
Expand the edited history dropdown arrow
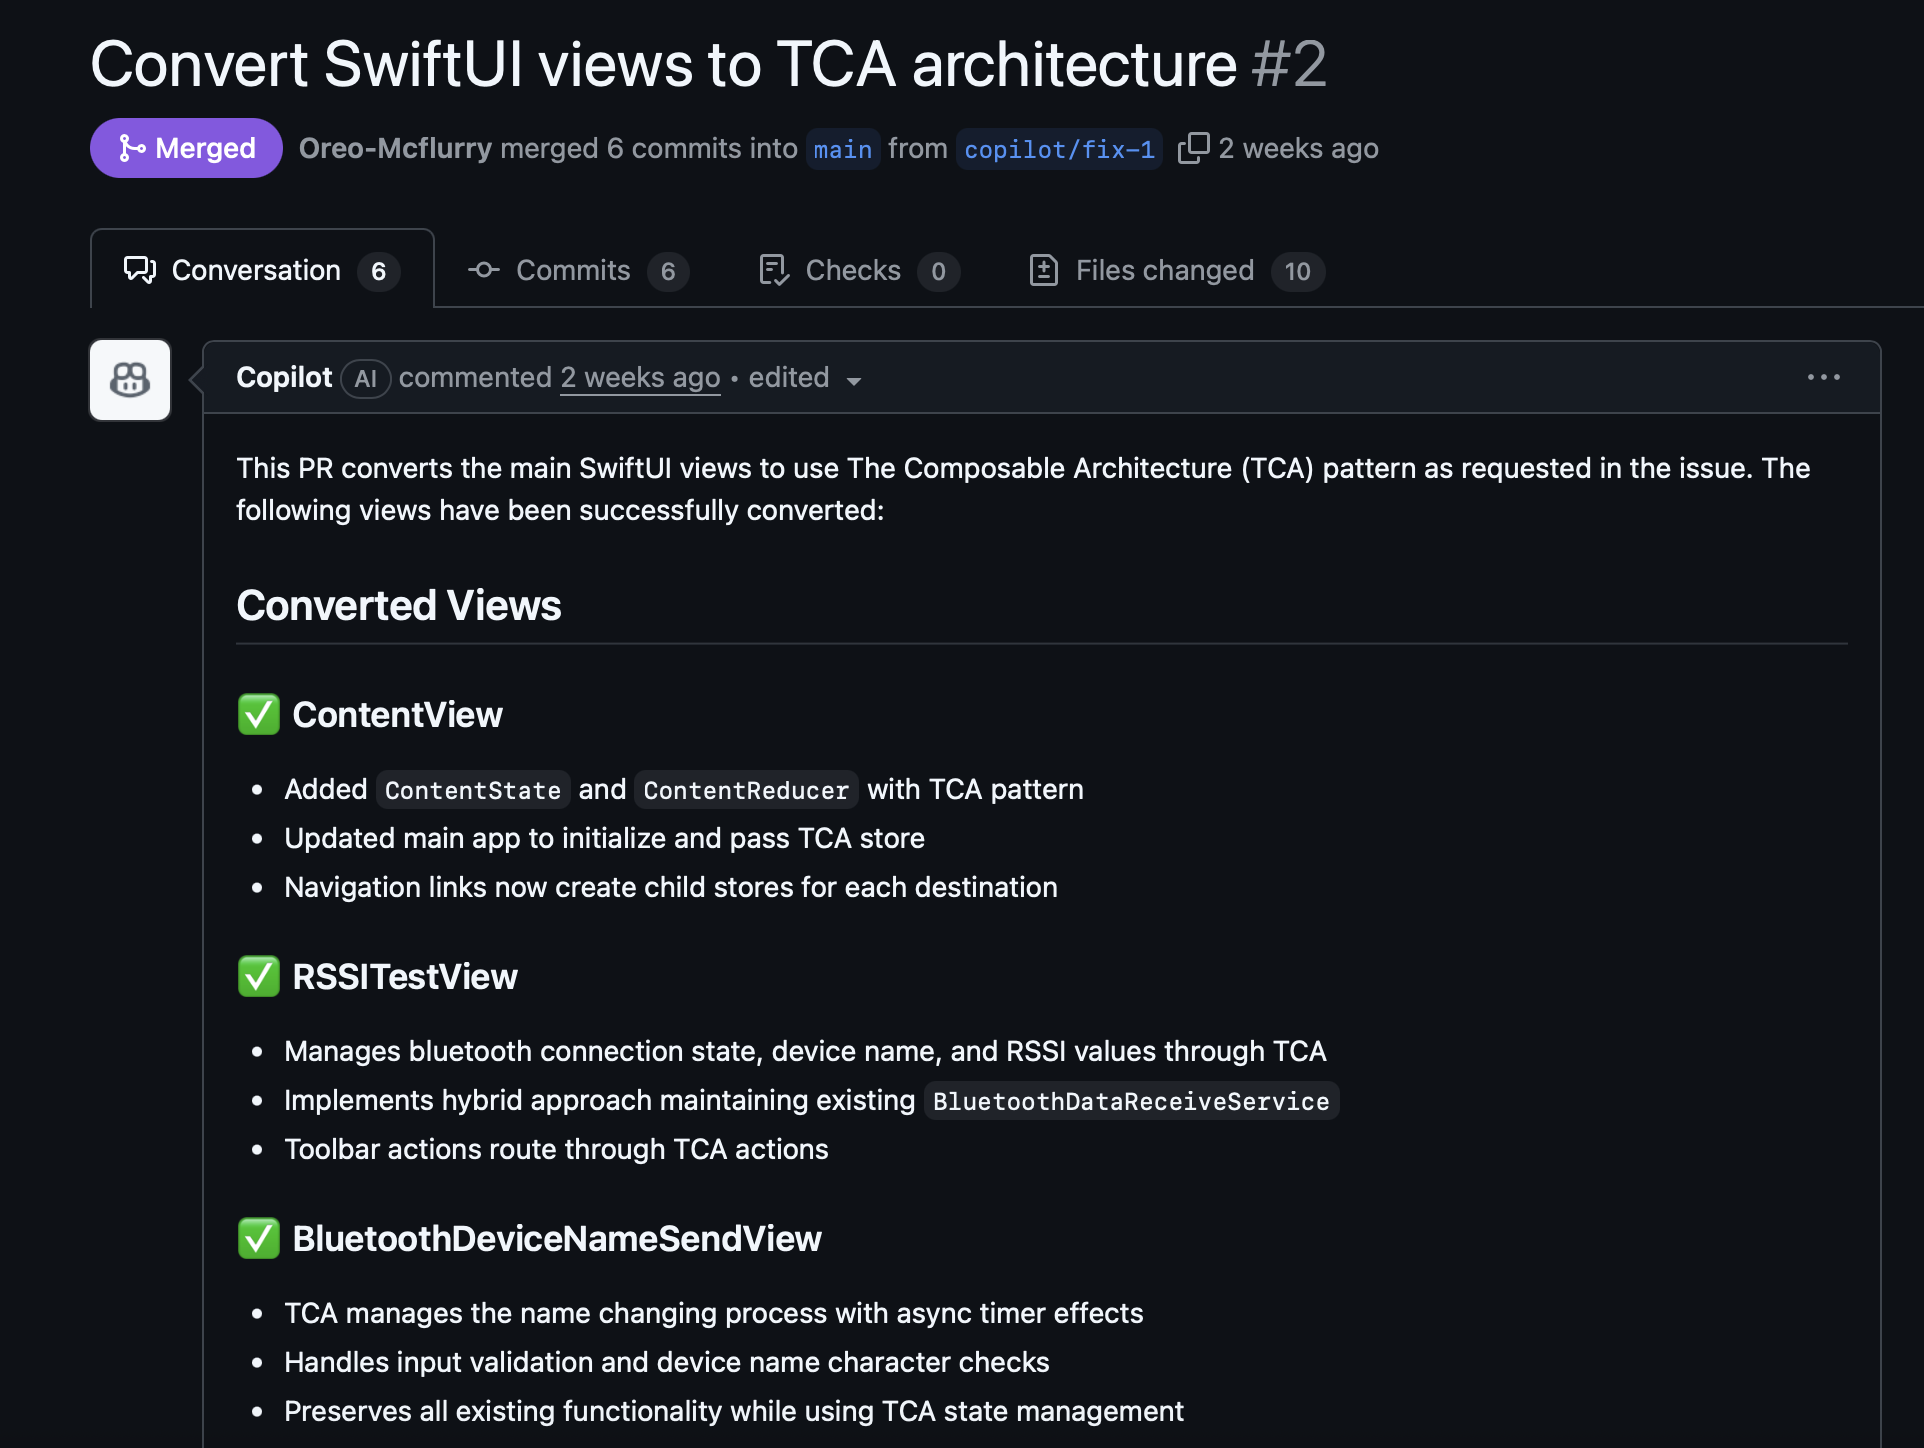pyautogui.click(x=854, y=380)
